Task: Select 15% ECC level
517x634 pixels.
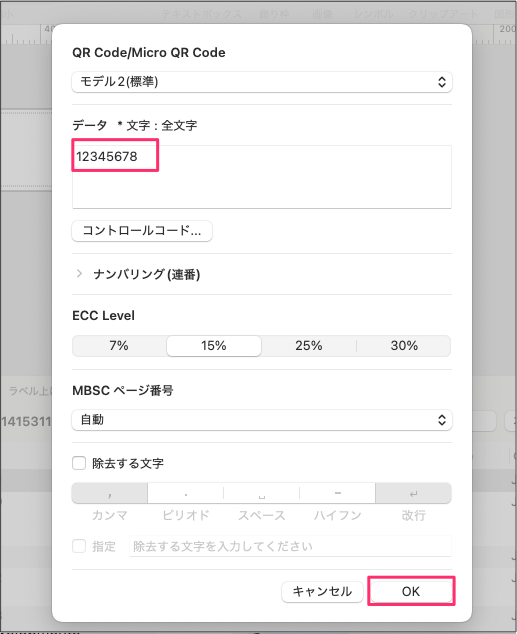Action: pos(214,346)
